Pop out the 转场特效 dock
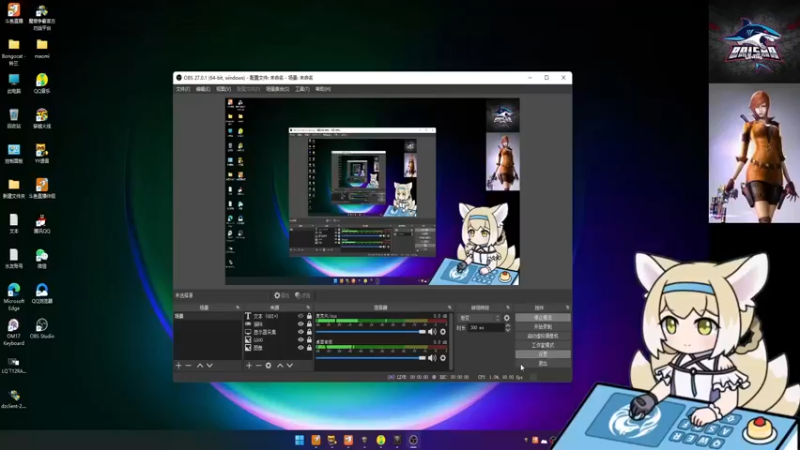The width and height of the screenshot is (800, 450). point(508,308)
